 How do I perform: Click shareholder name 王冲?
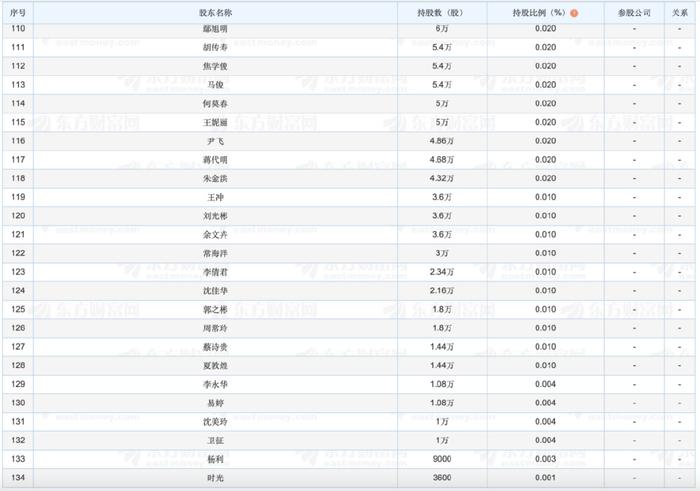click(x=215, y=197)
